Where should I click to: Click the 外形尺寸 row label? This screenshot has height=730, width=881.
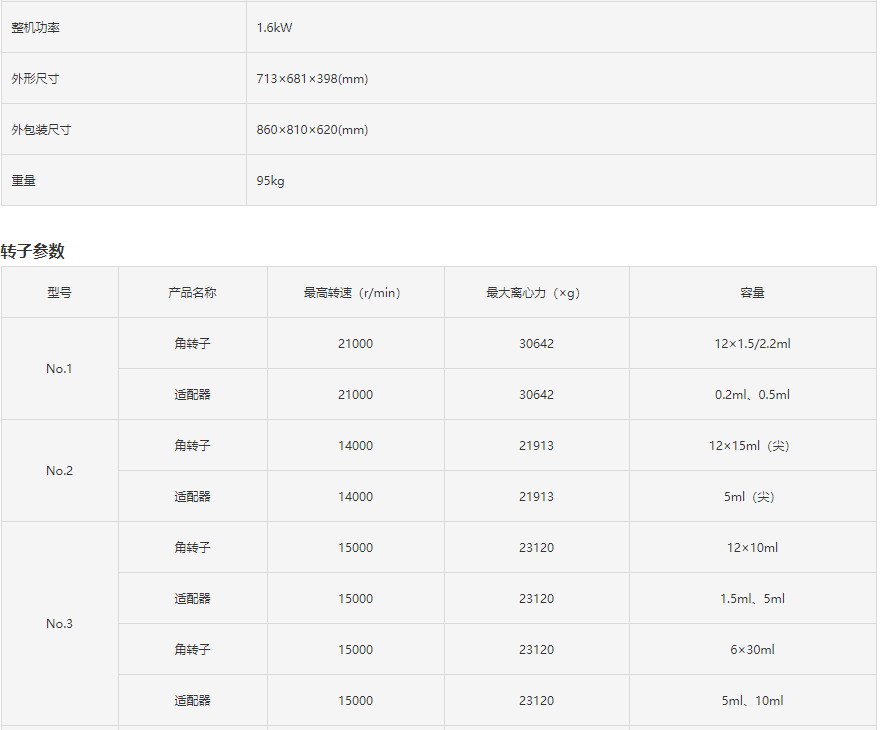[x=36, y=79]
